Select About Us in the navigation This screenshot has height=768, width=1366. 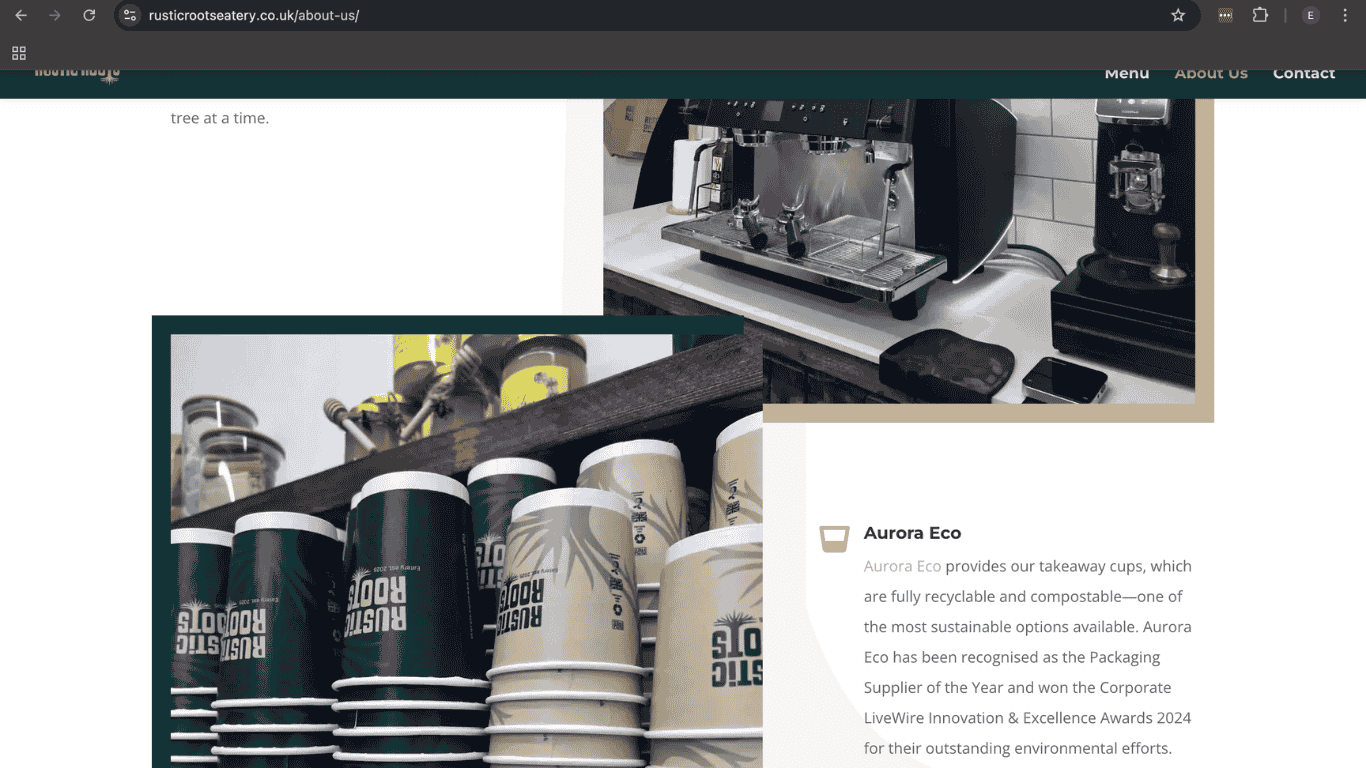pos(1210,73)
